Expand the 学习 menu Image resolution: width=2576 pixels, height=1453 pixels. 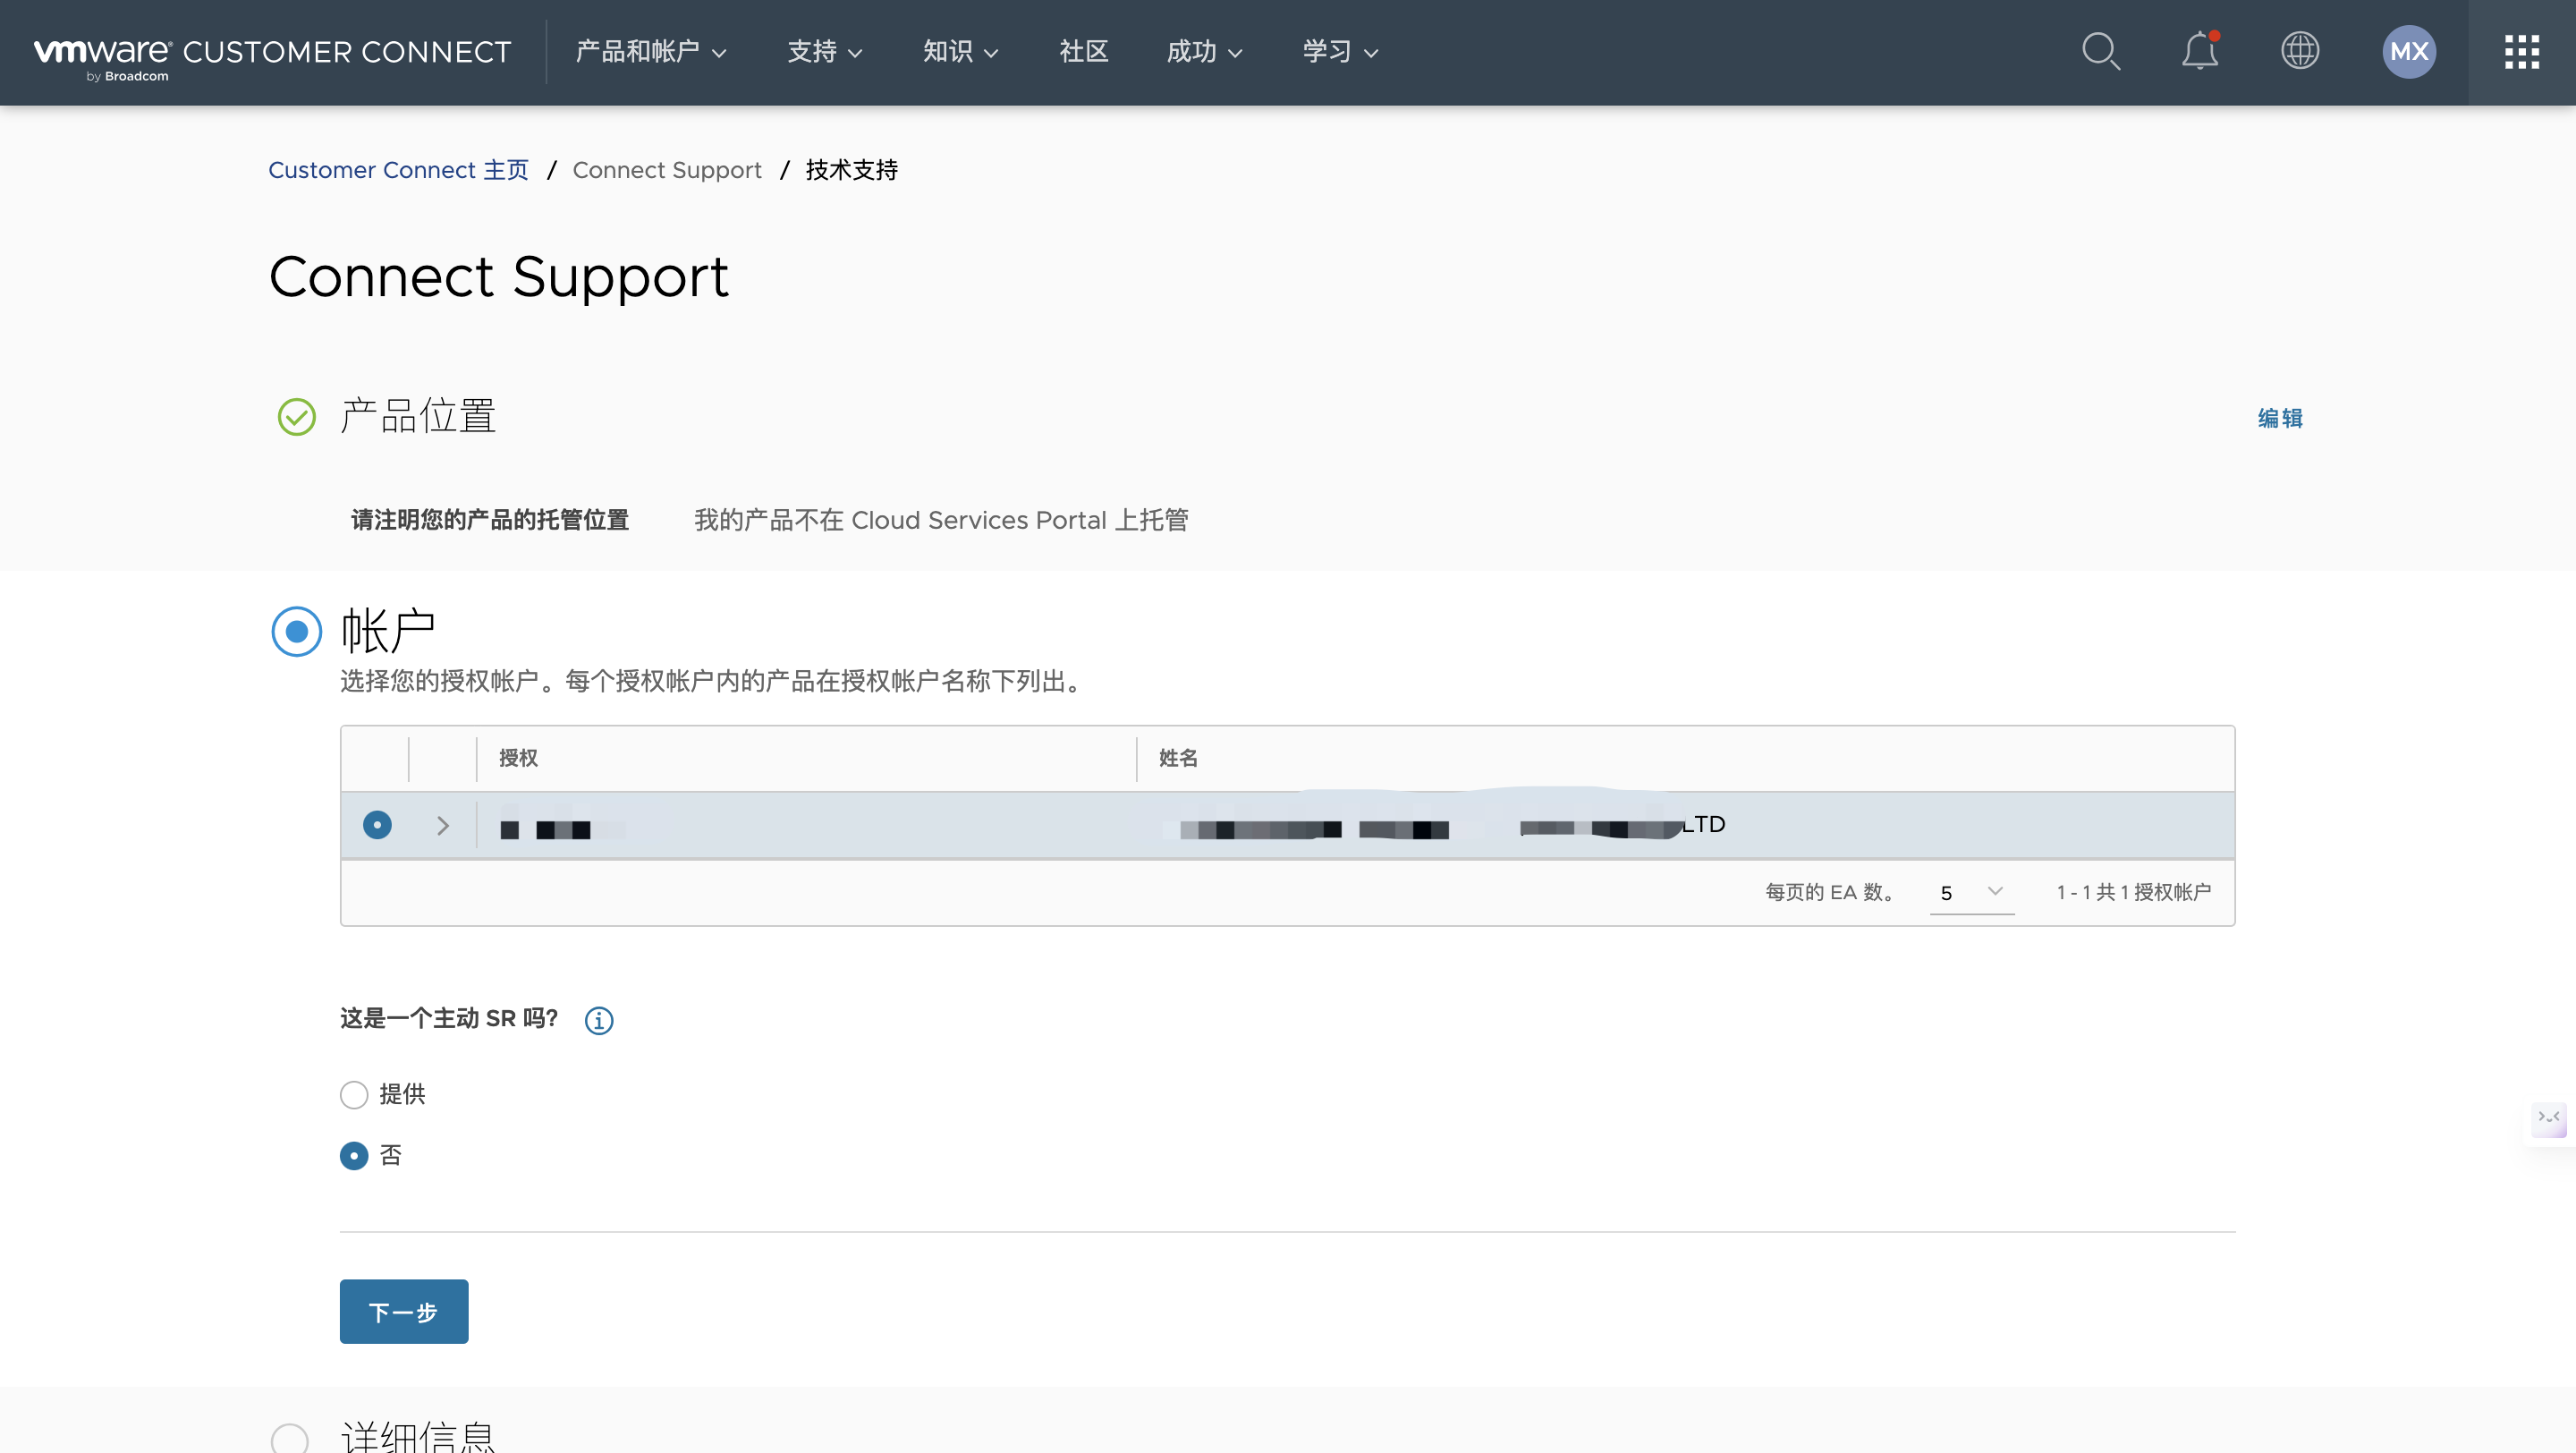pyautogui.click(x=1341, y=52)
